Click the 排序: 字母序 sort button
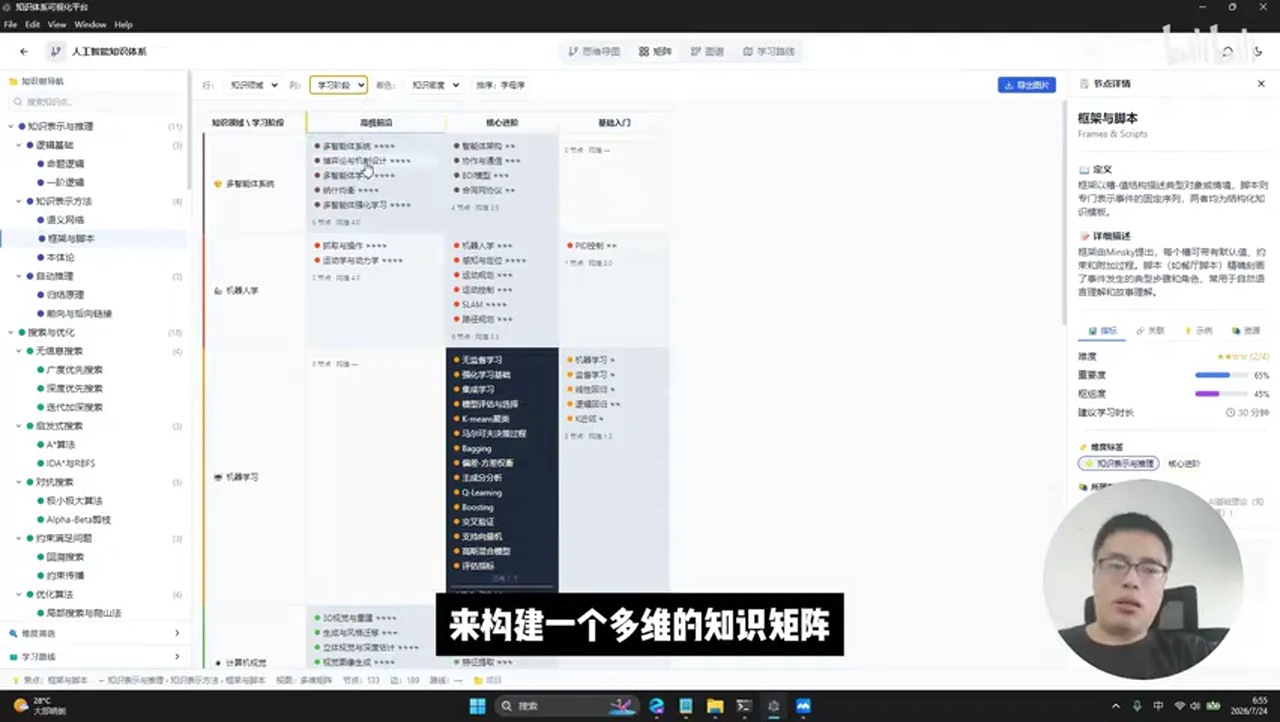The height and width of the screenshot is (722, 1280). pyautogui.click(x=500, y=85)
